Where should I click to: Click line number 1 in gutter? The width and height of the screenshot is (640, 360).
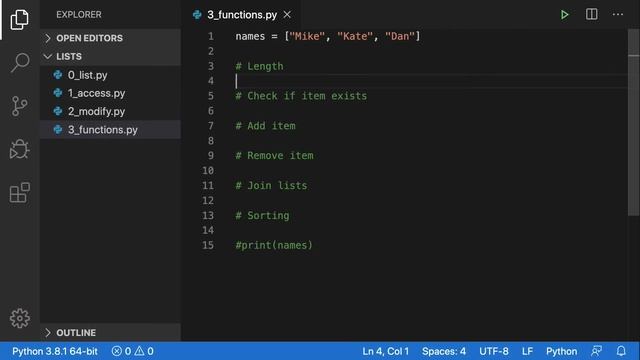(x=211, y=36)
